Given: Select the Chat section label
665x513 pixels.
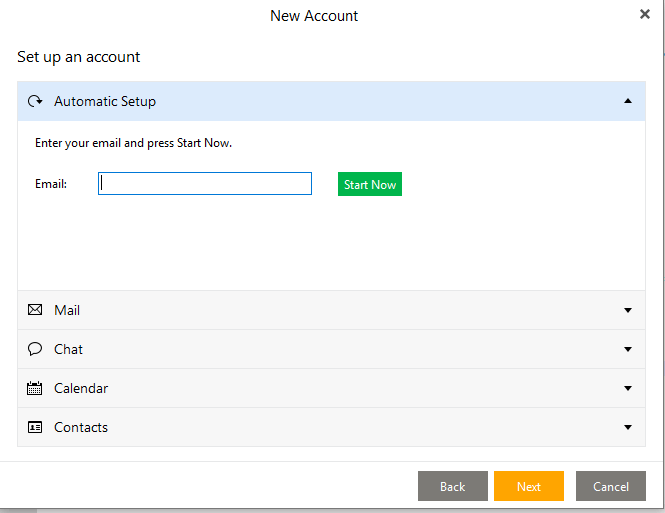Looking at the screenshot, I should (x=68, y=349).
